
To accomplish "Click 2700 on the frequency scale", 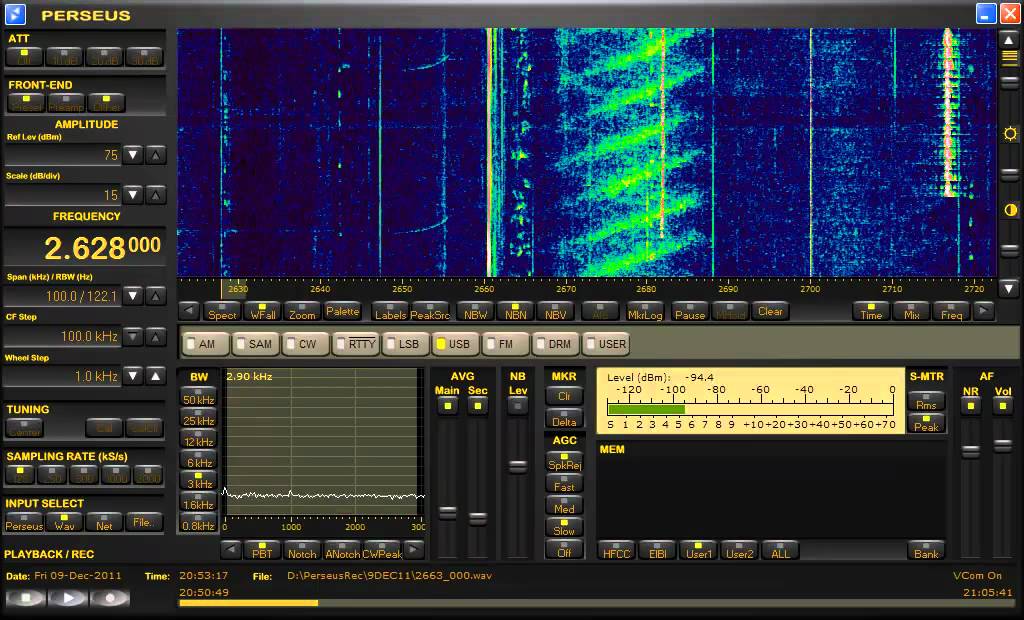I will tap(810, 289).
